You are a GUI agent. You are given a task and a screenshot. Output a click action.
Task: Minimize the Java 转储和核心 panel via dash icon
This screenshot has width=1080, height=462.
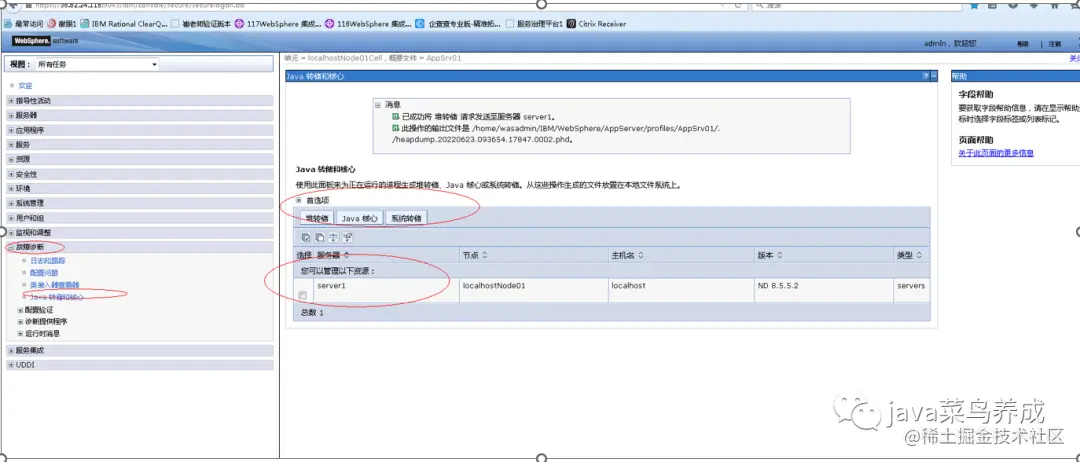[934, 76]
